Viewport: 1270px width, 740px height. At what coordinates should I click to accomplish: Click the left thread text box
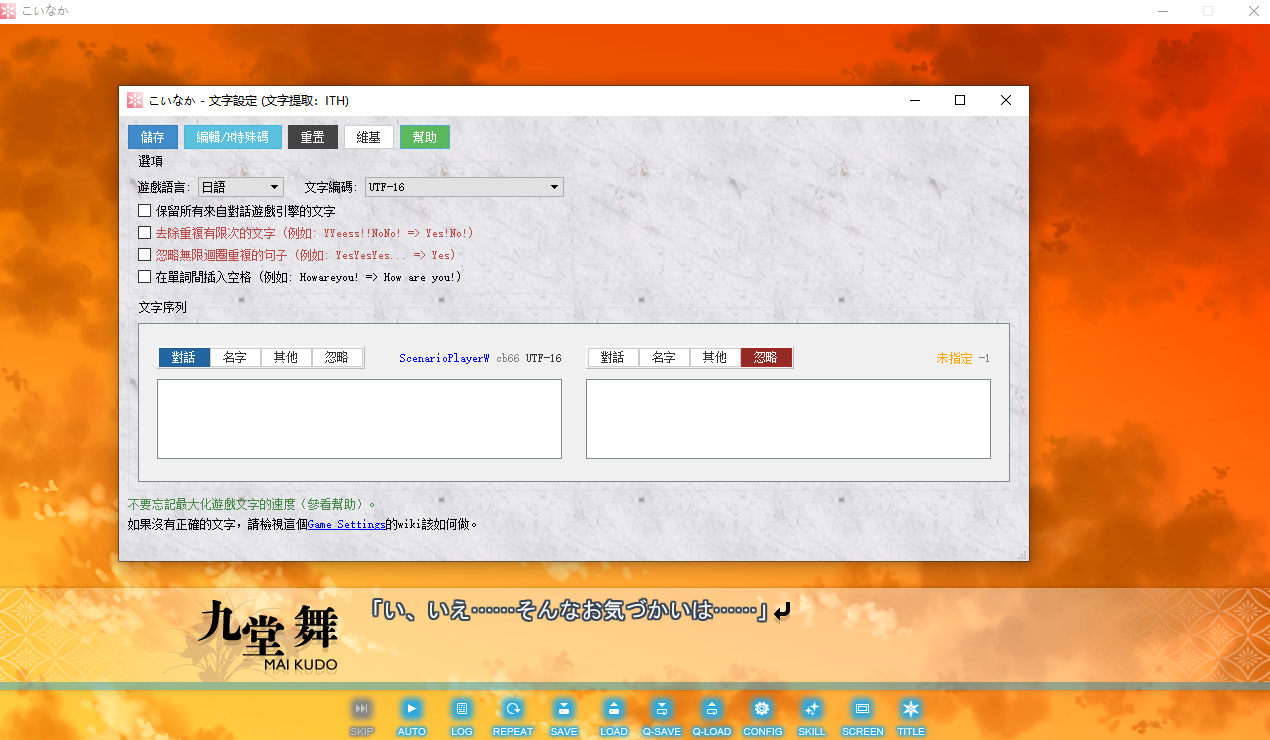[x=359, y=419]
